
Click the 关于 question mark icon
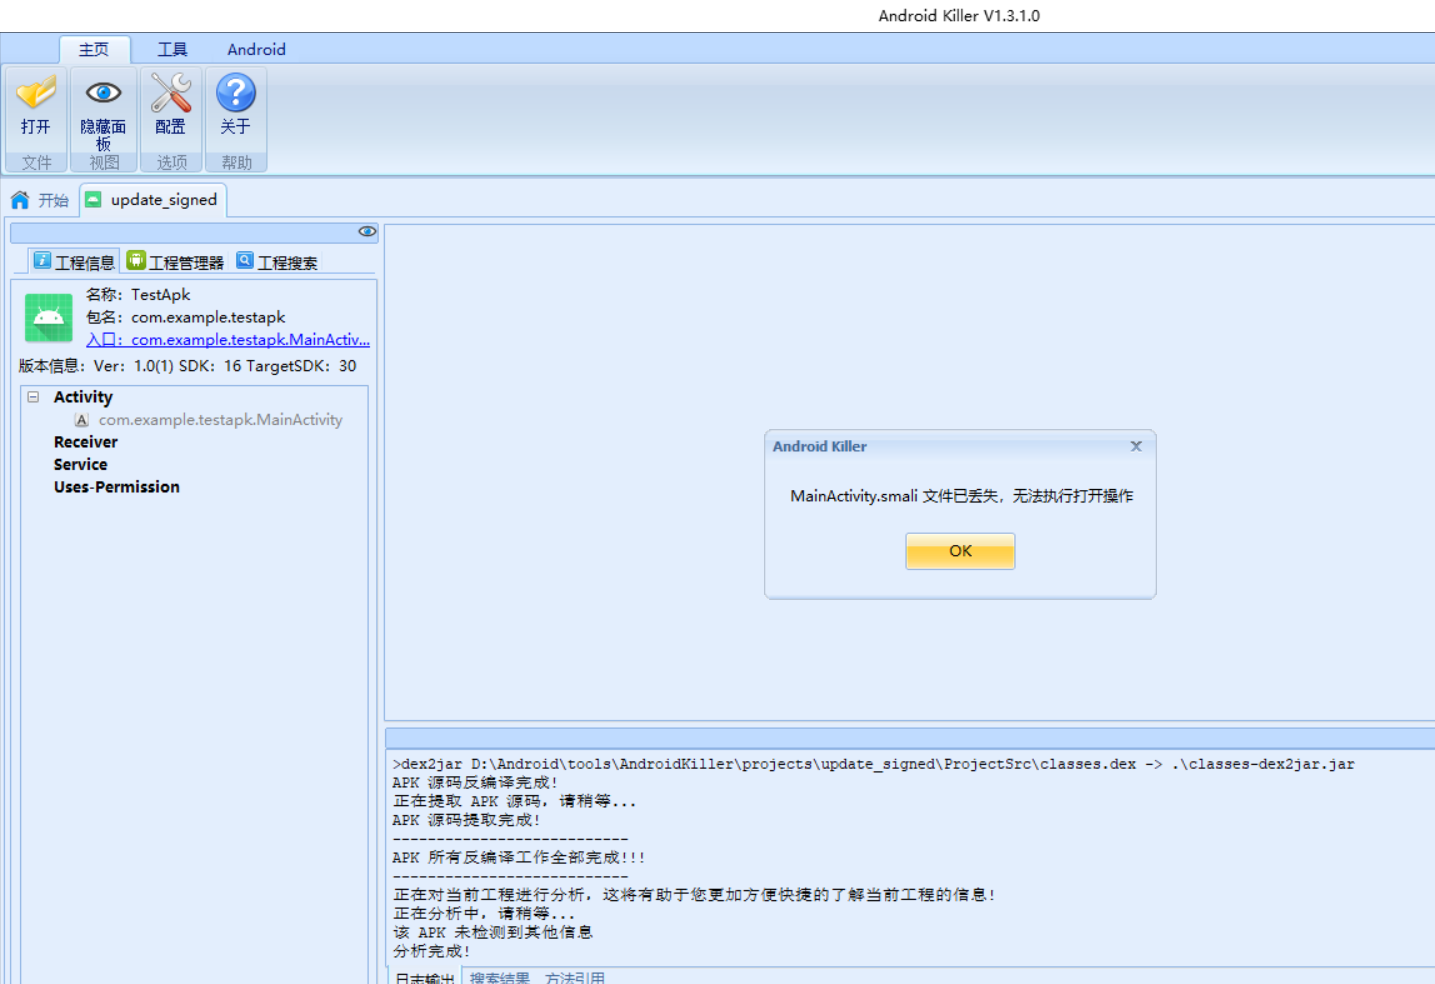tap(236, 93)
